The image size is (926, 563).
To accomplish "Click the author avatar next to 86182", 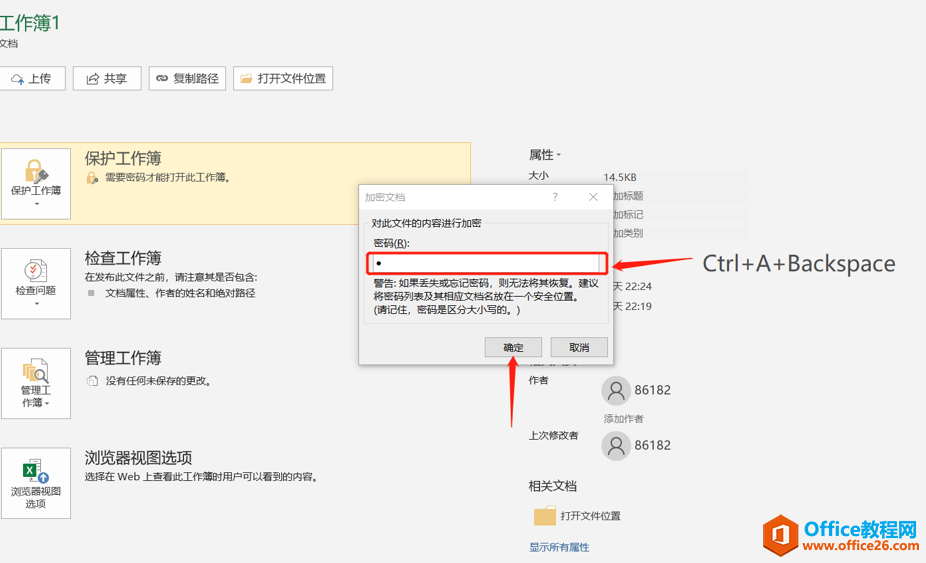I will pyautogui.click(x=616, y=390).
